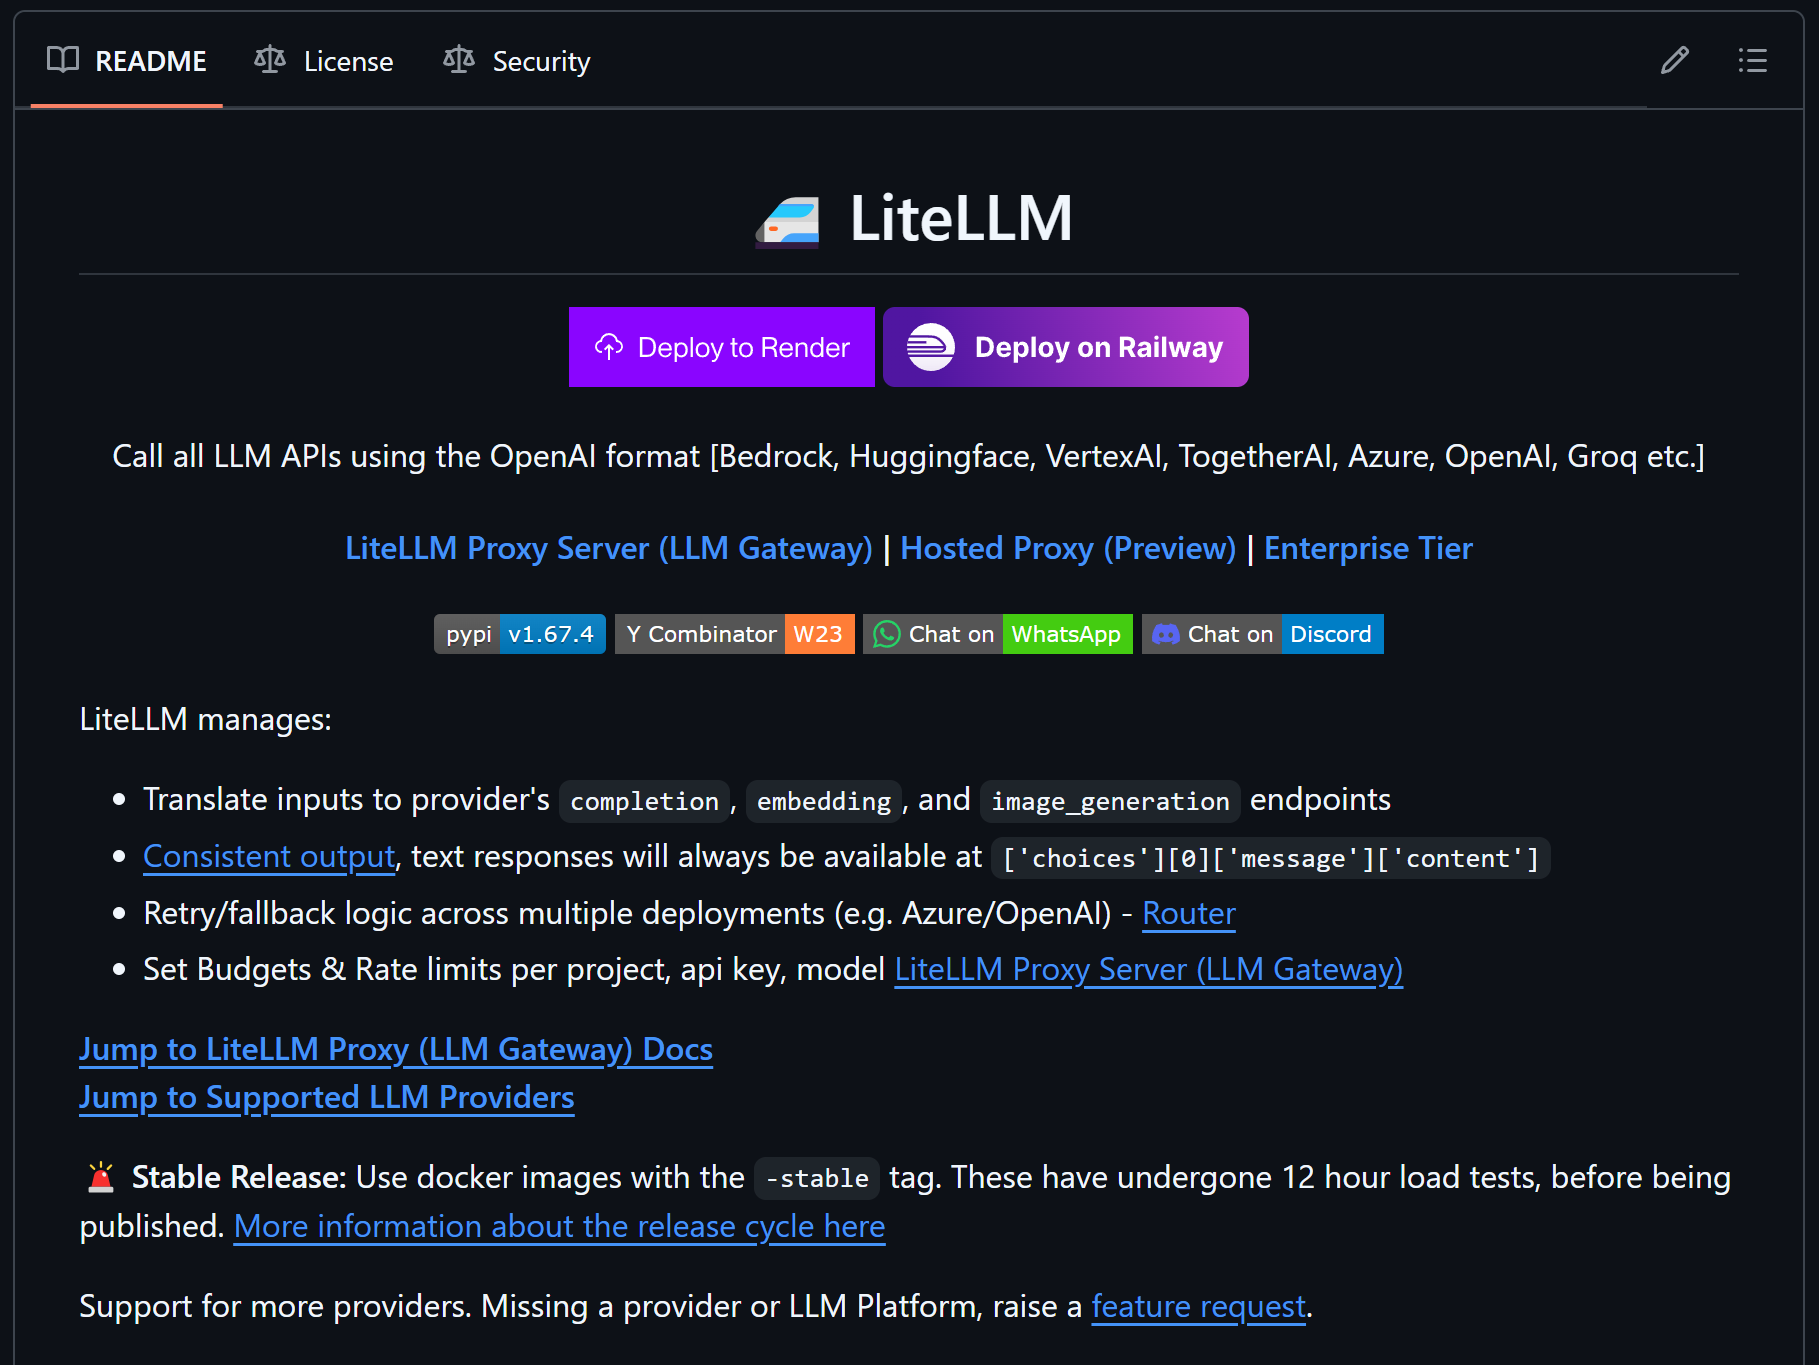Click the ['choices'][0]['message']['content'] code text

coord(1271,858)
